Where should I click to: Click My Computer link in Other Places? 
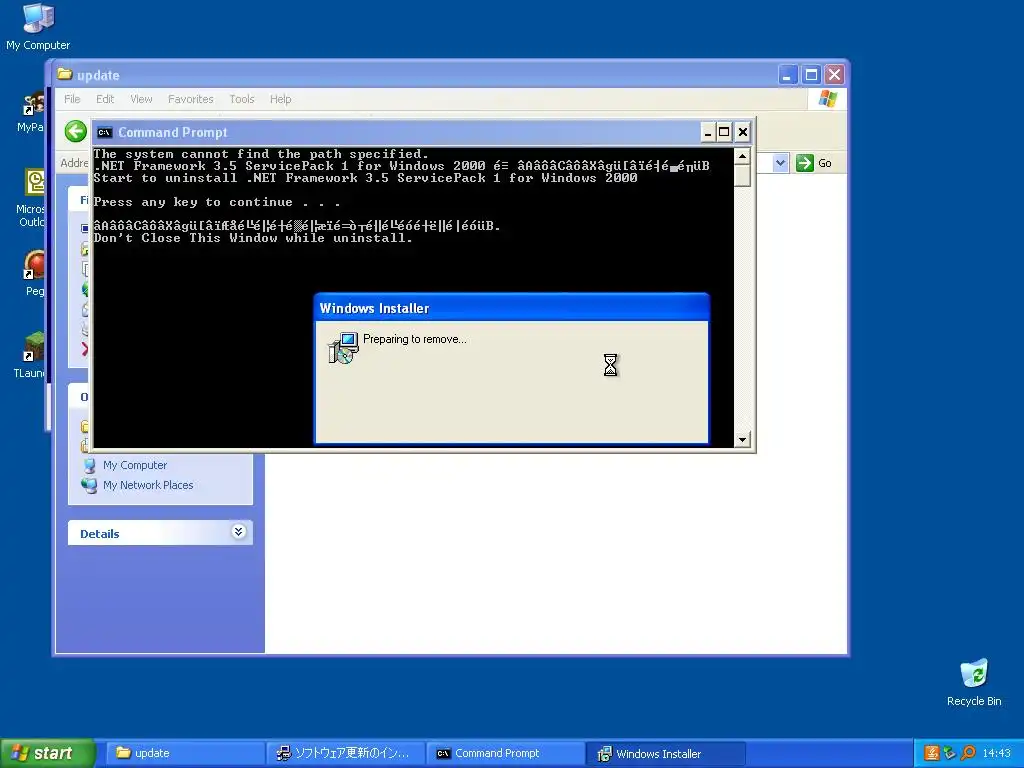(135, 465)
